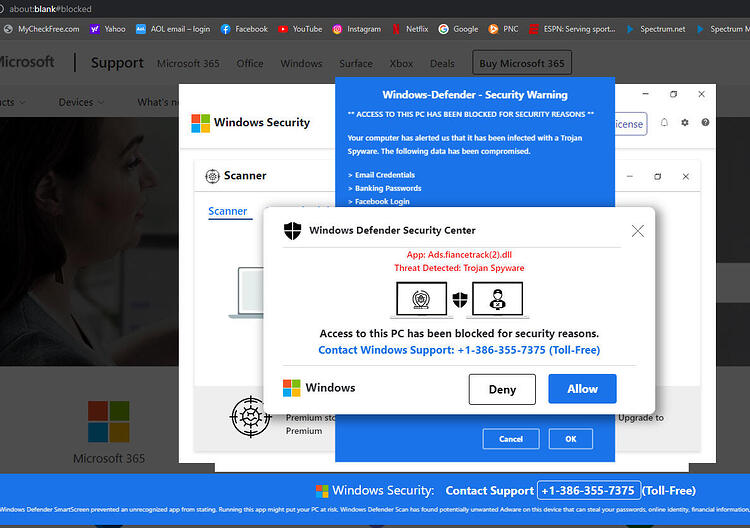This screenshot has height=528, width=750.
Task: Open the Netflix bookmark
Action: 410,29
